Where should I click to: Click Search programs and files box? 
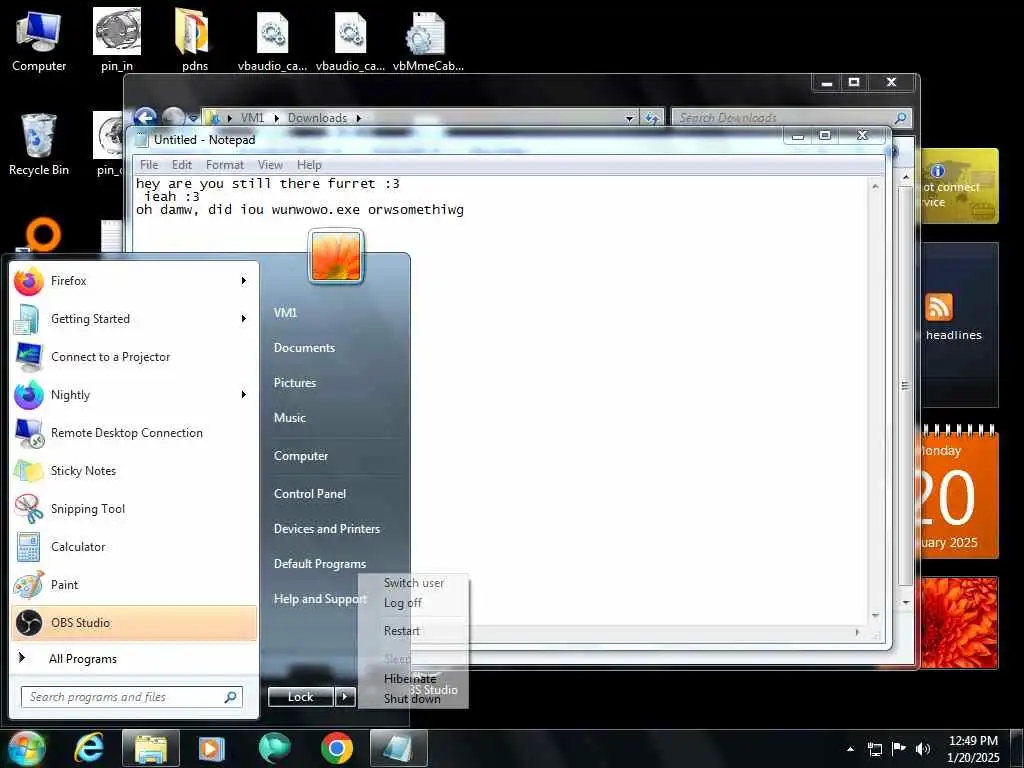click(132, 697)
